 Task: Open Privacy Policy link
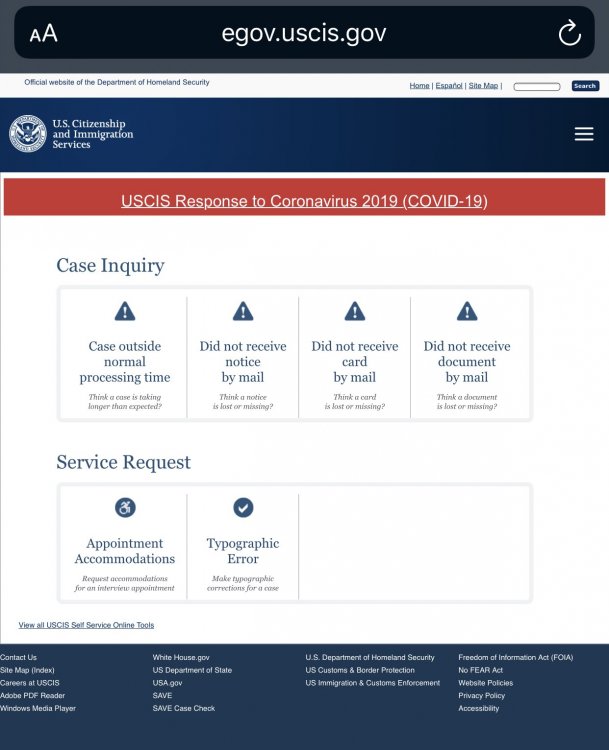click(x=481, y=695)
